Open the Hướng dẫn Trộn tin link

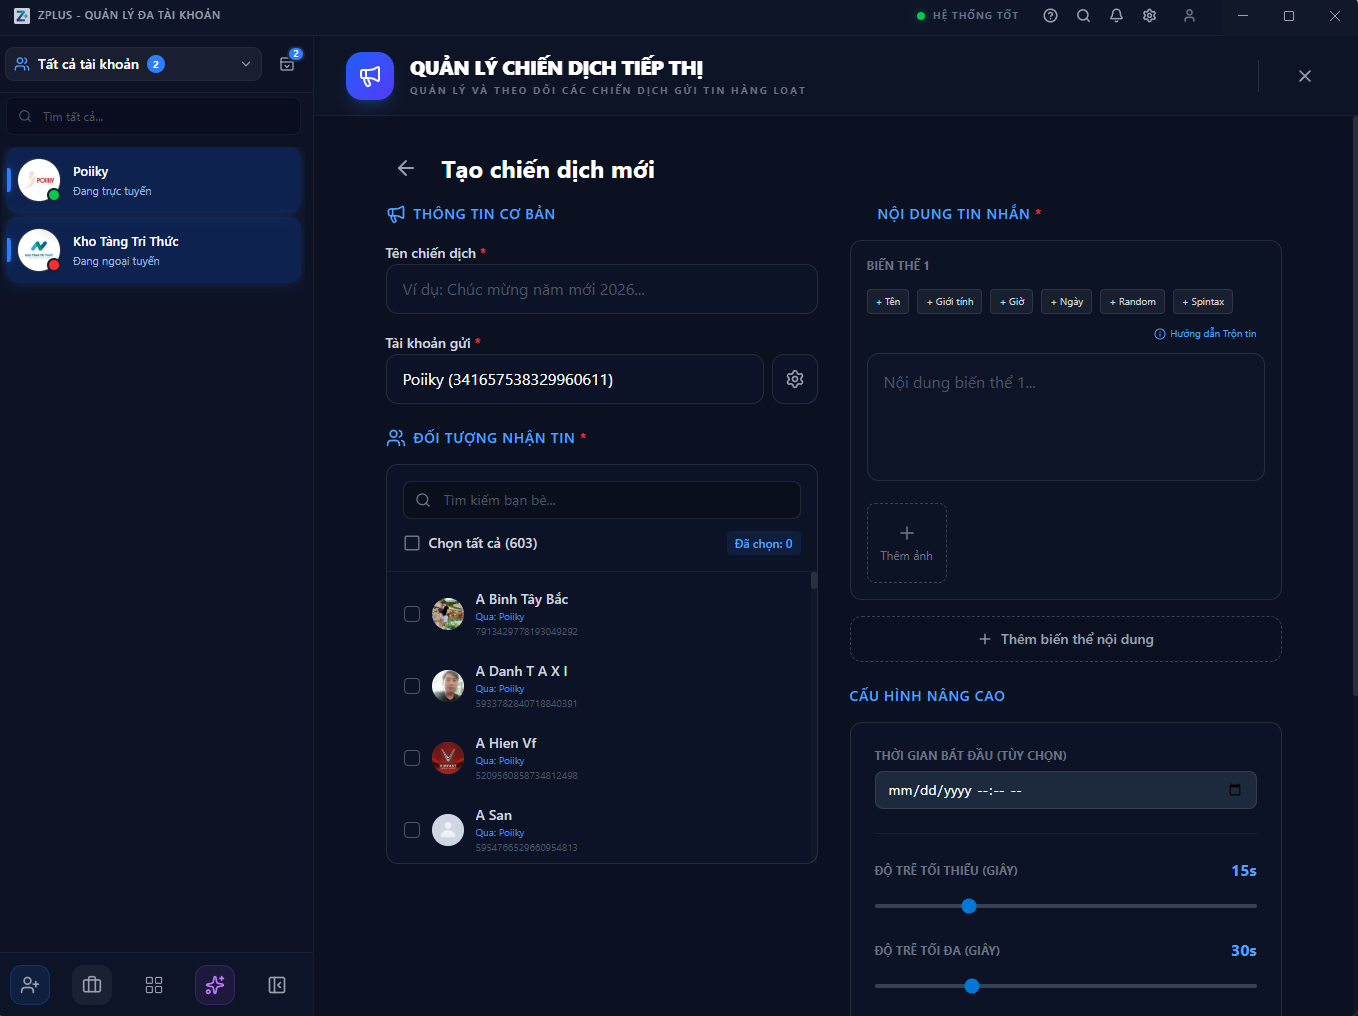coord(1206,334)
